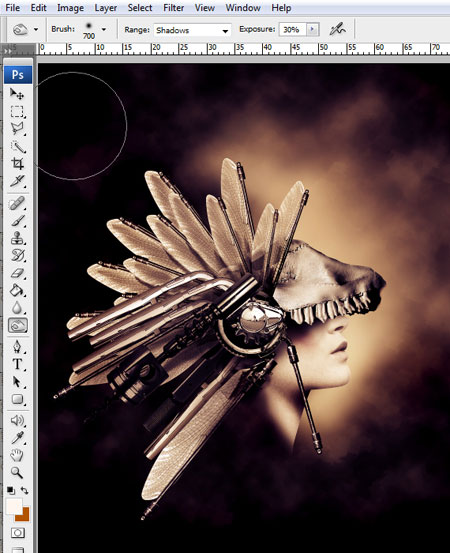The width and height of the screenshot is (450, 553).
Task: Select the Type tool
Action: 17,364
